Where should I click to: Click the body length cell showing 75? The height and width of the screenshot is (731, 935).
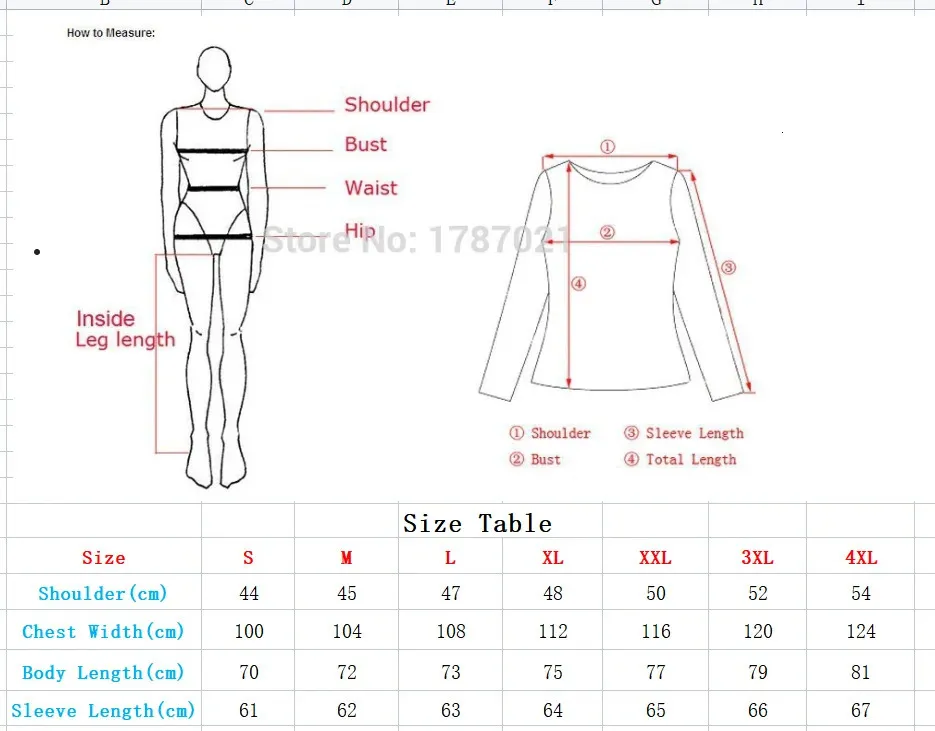coord(553,672)
